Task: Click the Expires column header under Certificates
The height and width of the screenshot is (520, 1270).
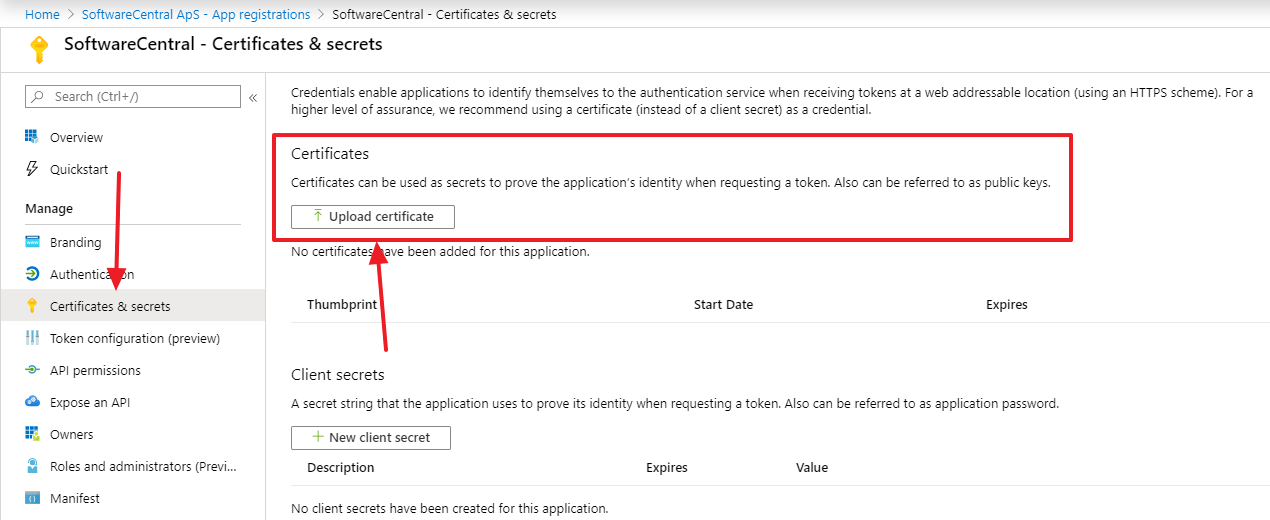Action: pyautogui.click(x=1006, y=304)
